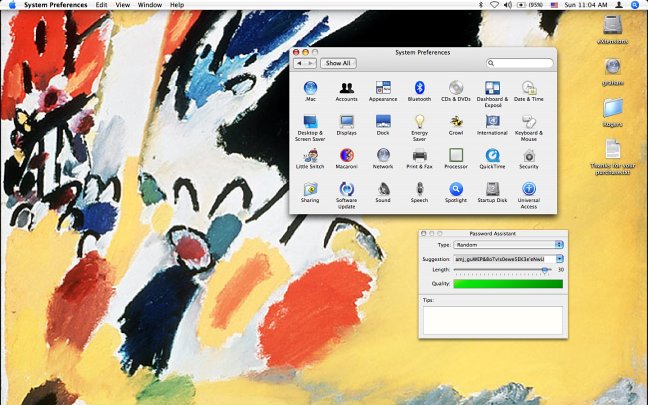Open Displays preferences
This screenshot has width=648, height=405.
[346, 125]
